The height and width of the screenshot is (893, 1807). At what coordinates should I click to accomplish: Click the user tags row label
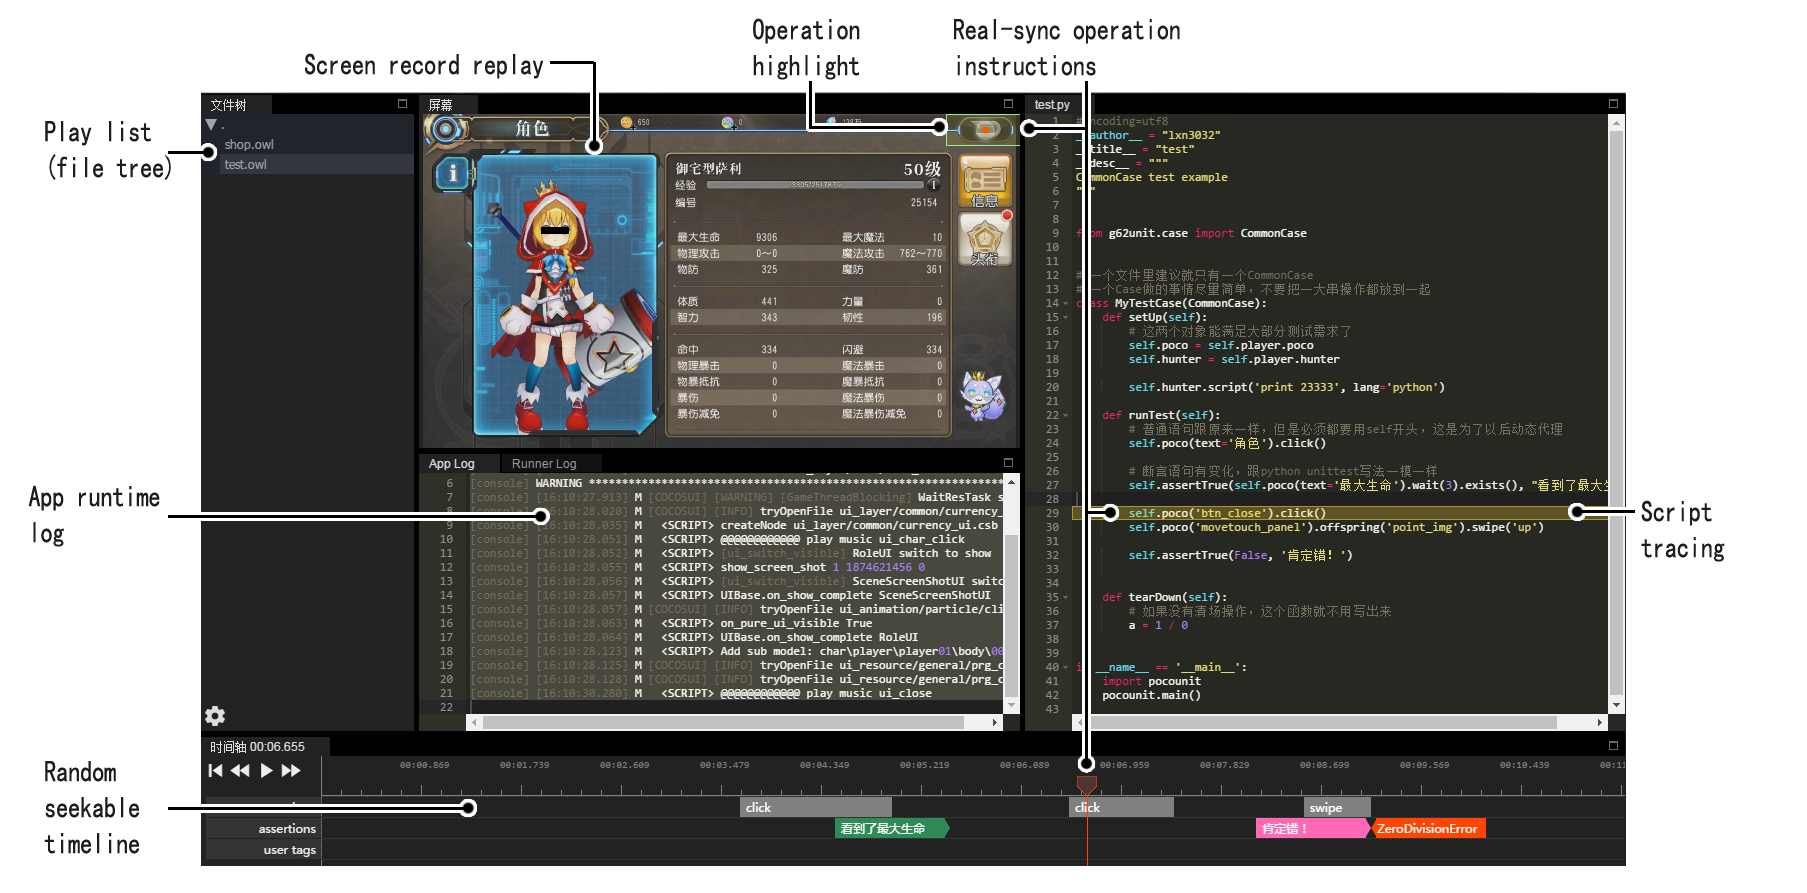point(289,850)
